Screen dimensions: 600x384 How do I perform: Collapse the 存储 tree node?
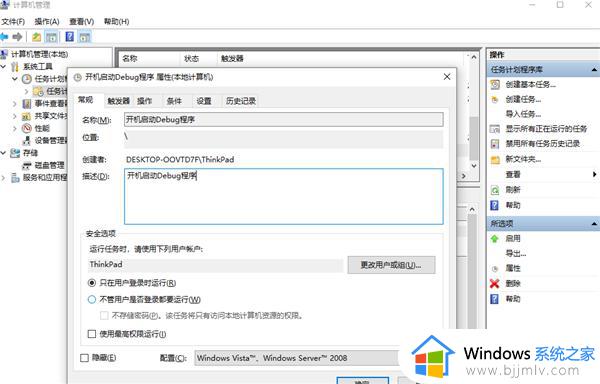(3, 153)
